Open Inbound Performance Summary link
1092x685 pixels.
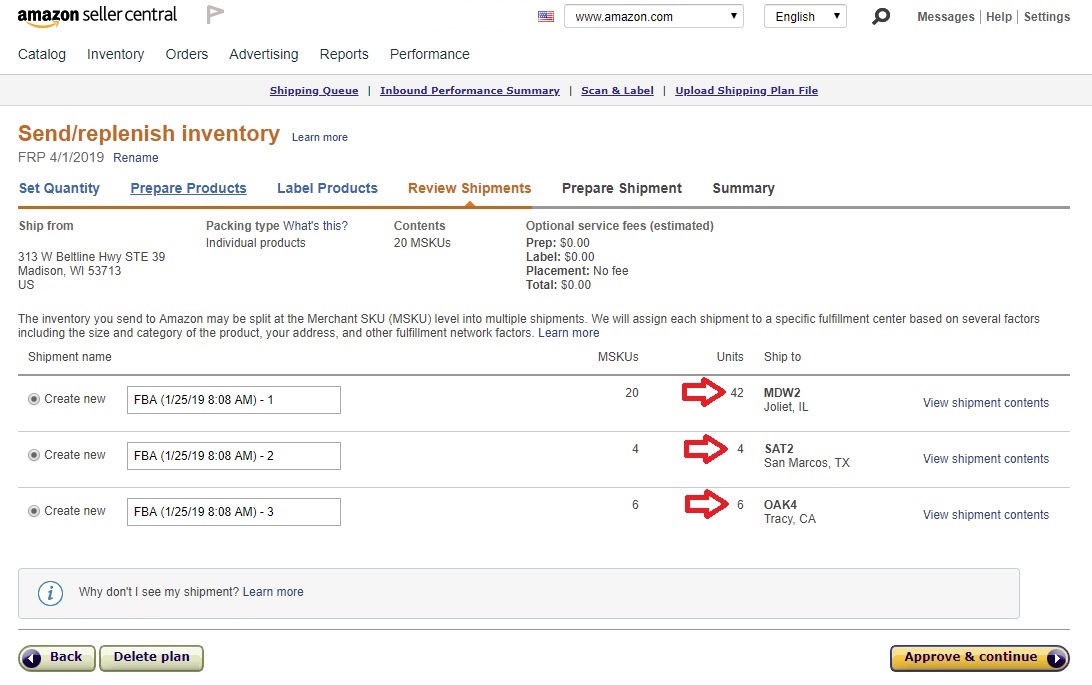(470, 90)
